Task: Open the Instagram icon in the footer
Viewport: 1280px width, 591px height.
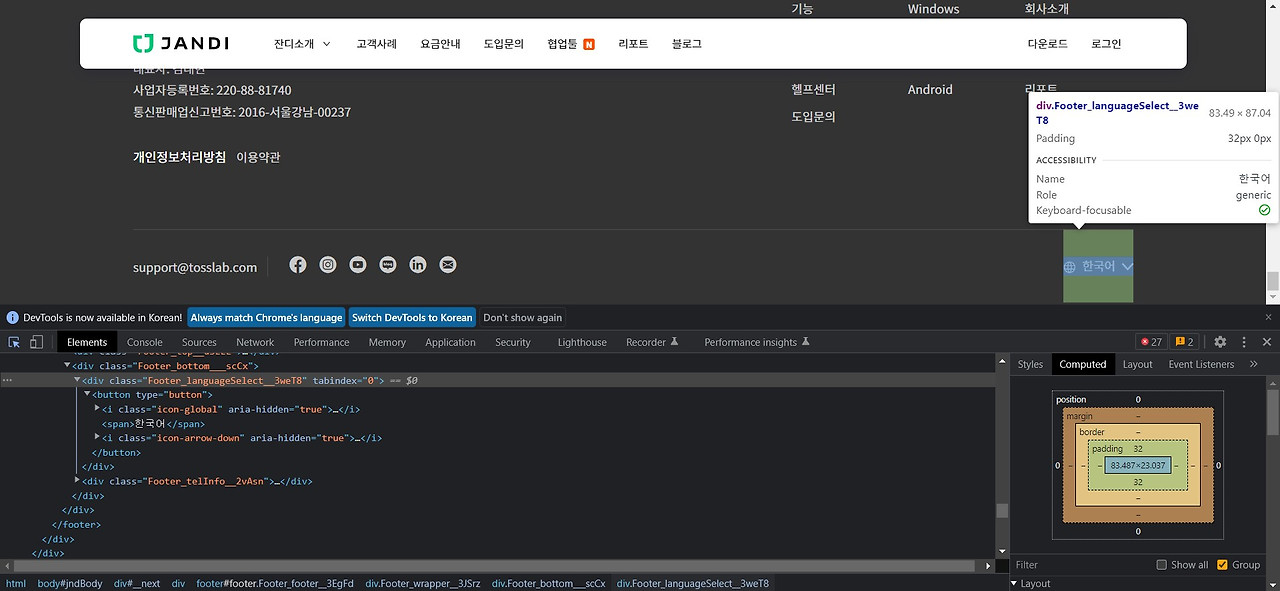Action: pyautogui.click(x=328, y=265)
